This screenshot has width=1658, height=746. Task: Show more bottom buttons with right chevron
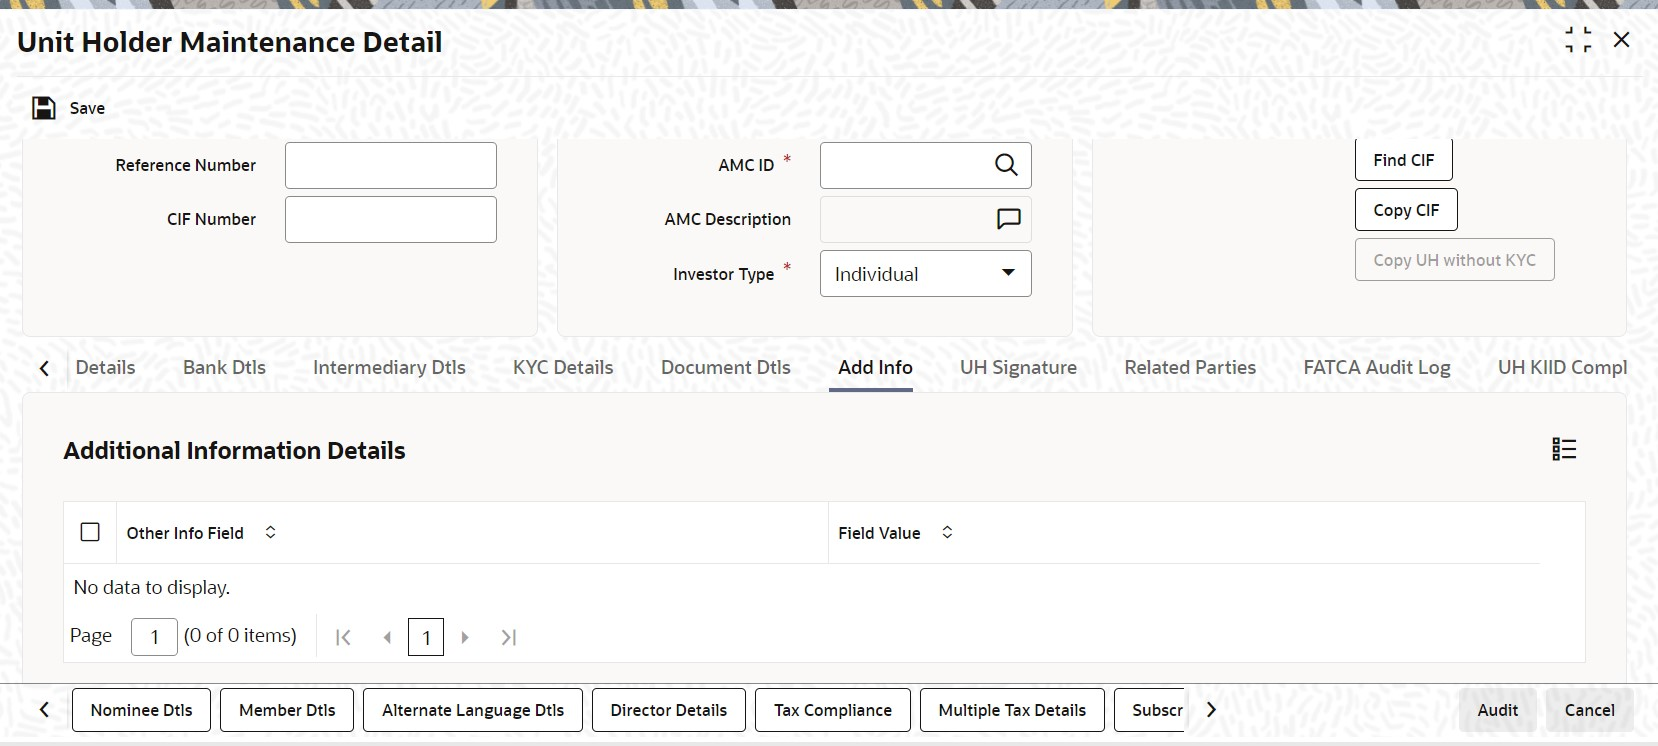pos(1211,710)
